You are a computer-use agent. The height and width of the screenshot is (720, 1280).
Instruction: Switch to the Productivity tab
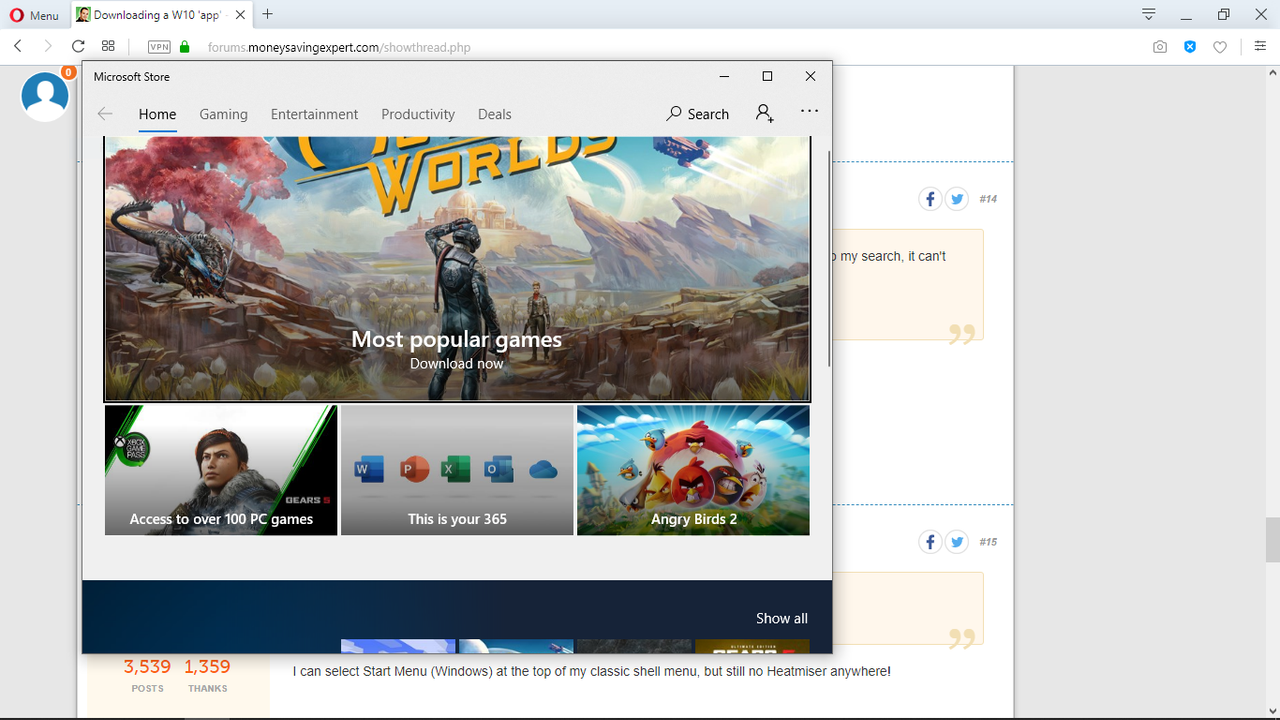(x=418, y=114)
